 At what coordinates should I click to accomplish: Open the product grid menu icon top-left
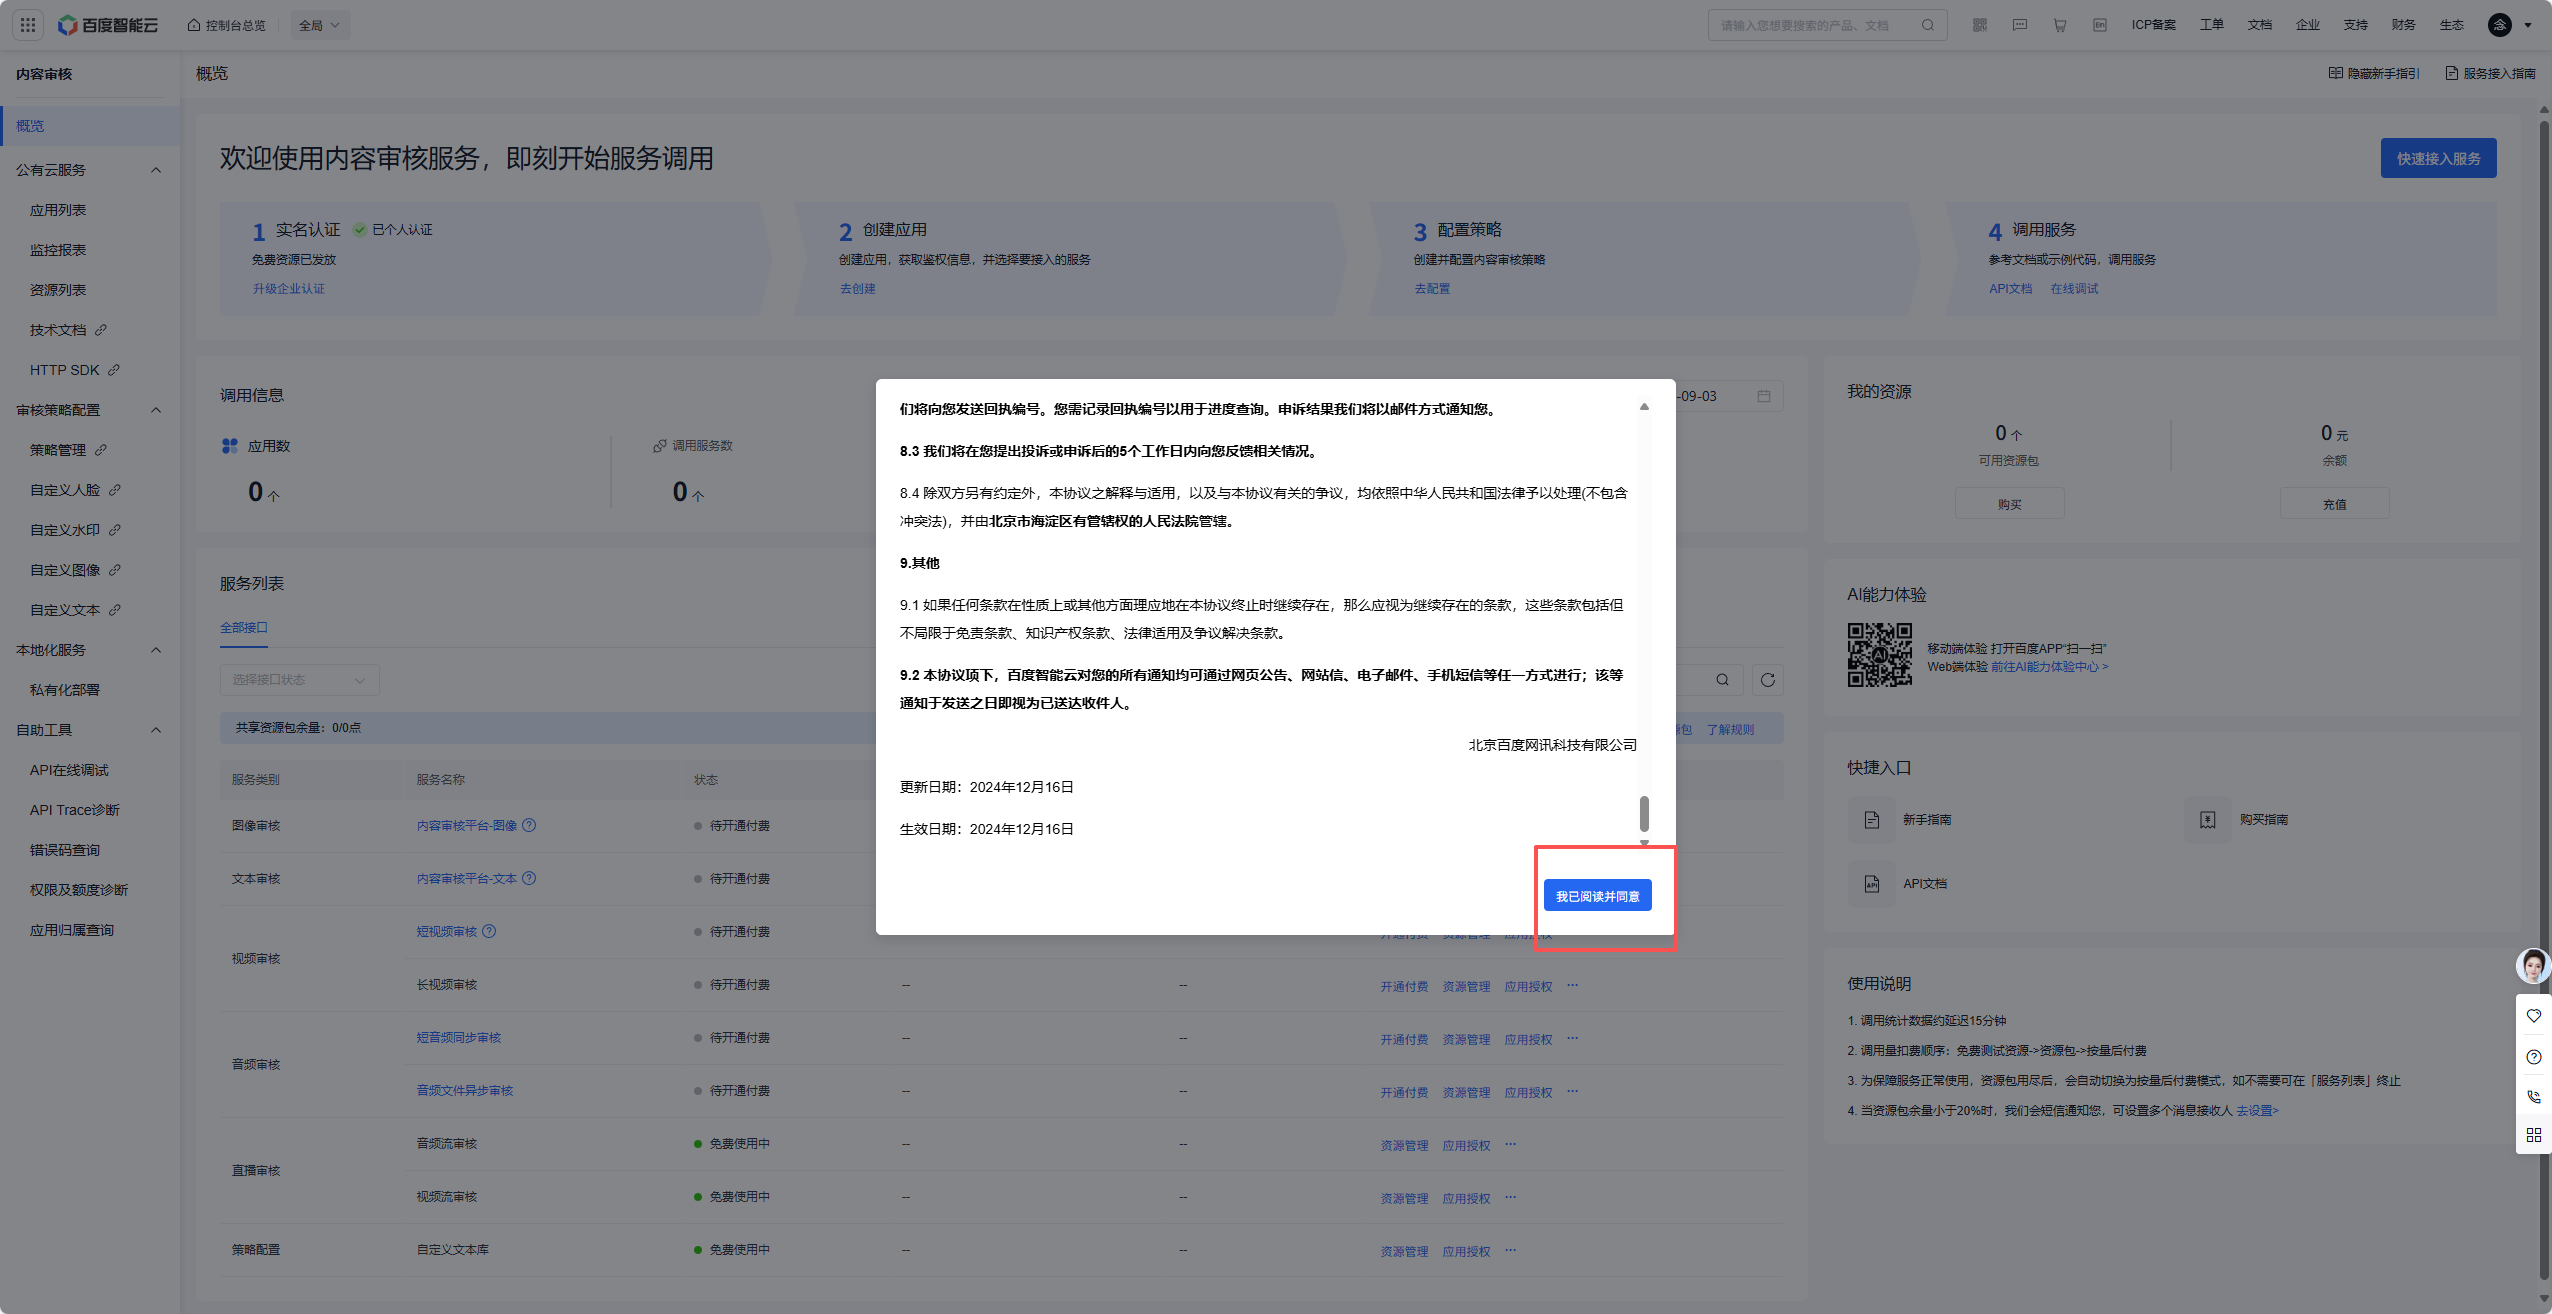(28, 25)
